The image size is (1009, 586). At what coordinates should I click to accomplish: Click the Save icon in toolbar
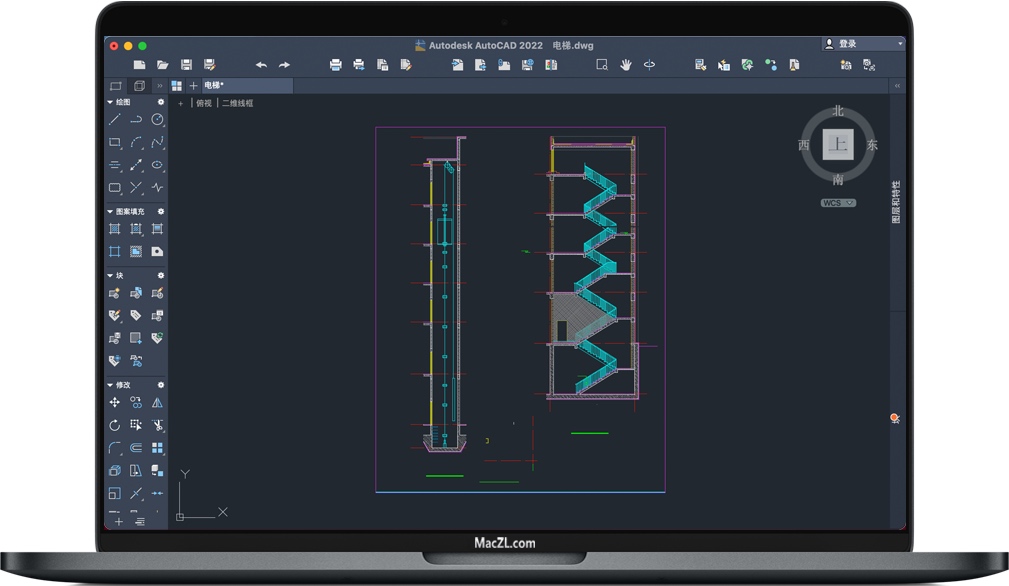pos(186,65)
